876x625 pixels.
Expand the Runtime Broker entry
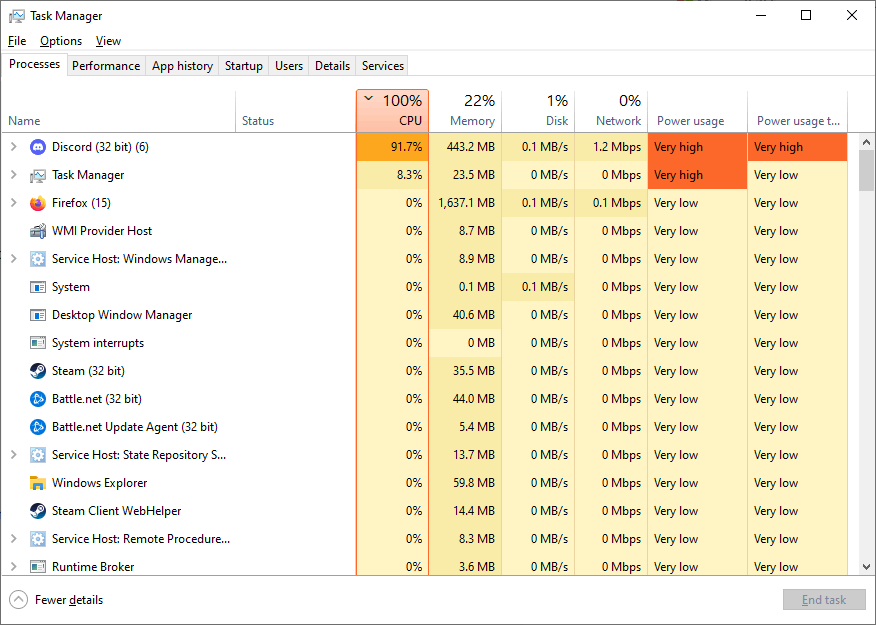click(14, 566)
